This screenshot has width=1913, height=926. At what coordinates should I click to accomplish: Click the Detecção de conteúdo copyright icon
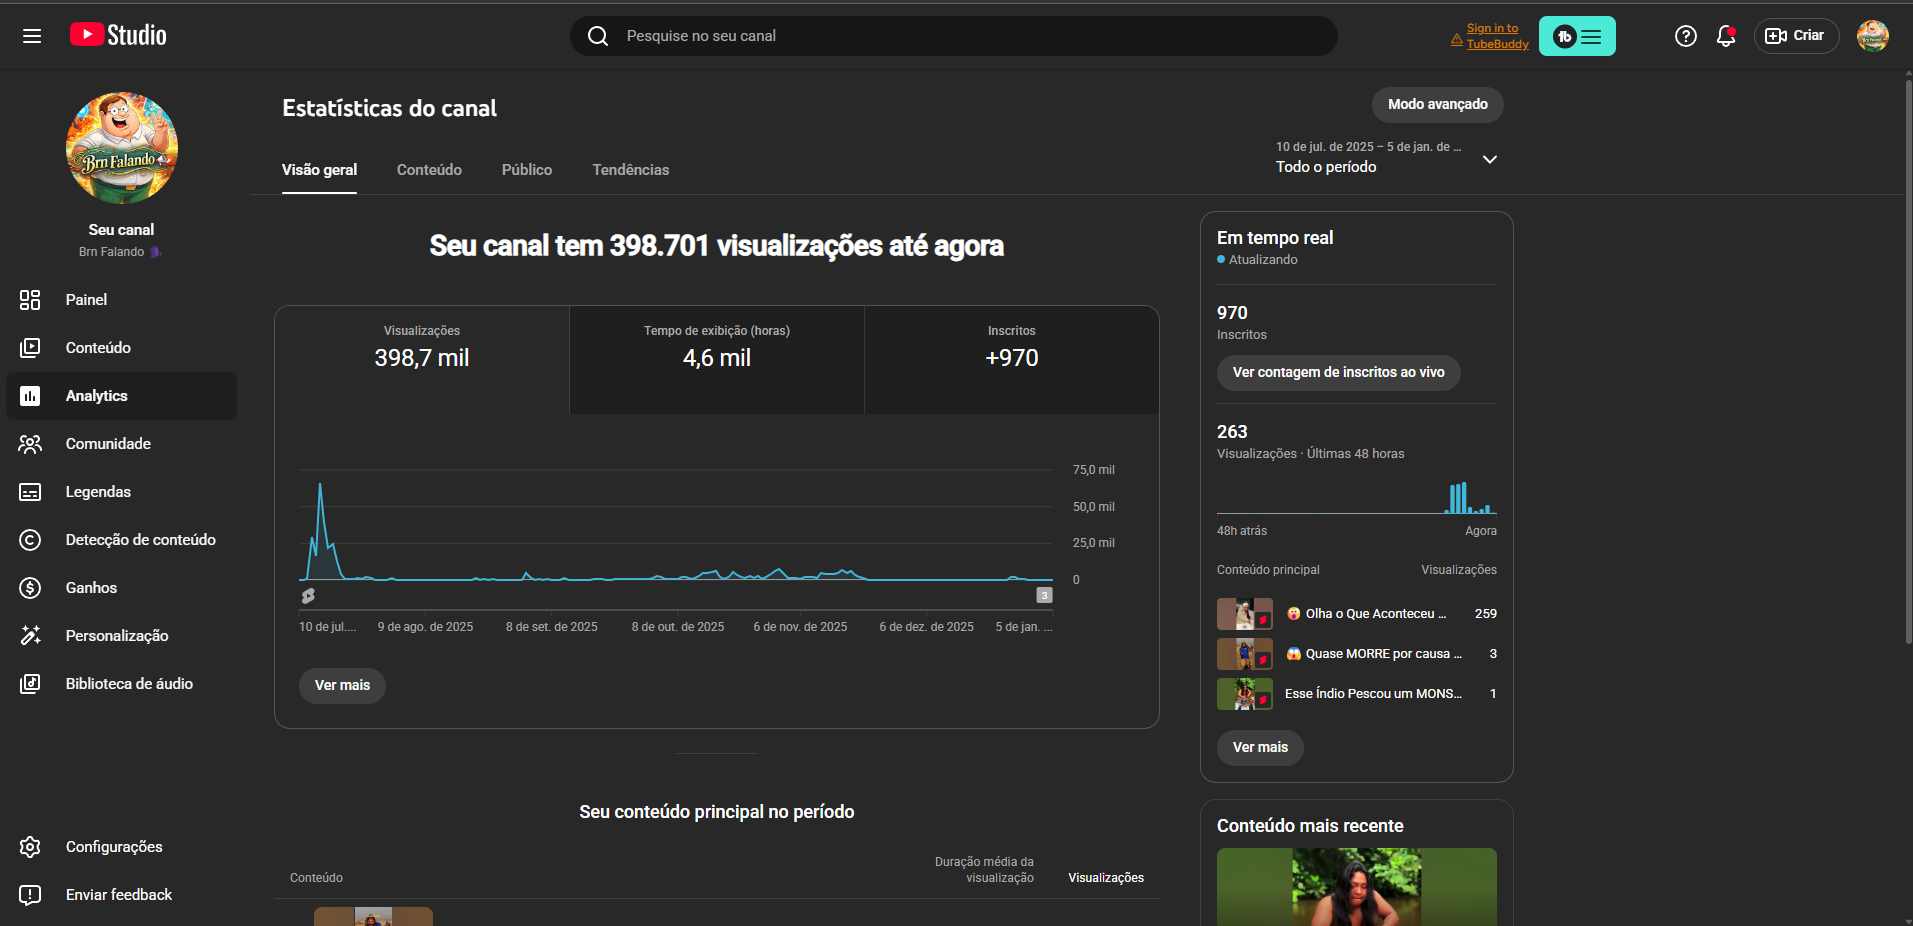pyautogui.click(x=30, y=540)
